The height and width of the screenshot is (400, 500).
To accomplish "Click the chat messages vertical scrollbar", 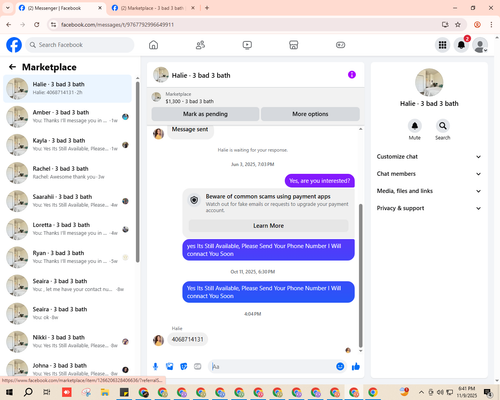I will point(360,275).
